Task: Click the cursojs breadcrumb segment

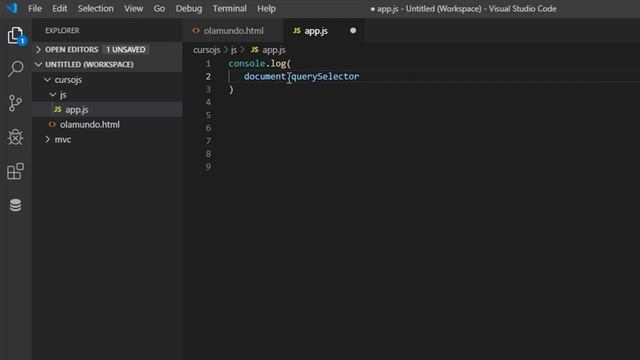Action: pyautogui.click(x=207, y=50)
